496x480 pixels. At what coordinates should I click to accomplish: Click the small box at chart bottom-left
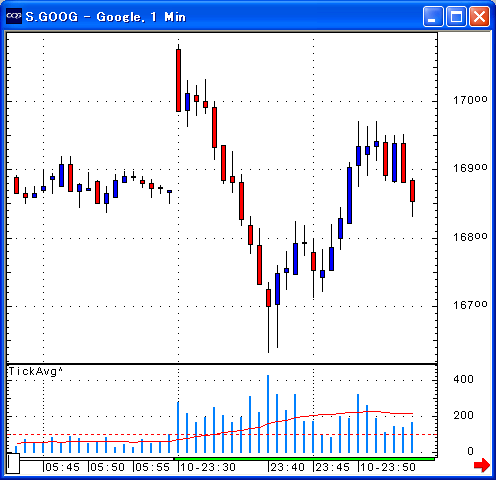tap(13, 463)
